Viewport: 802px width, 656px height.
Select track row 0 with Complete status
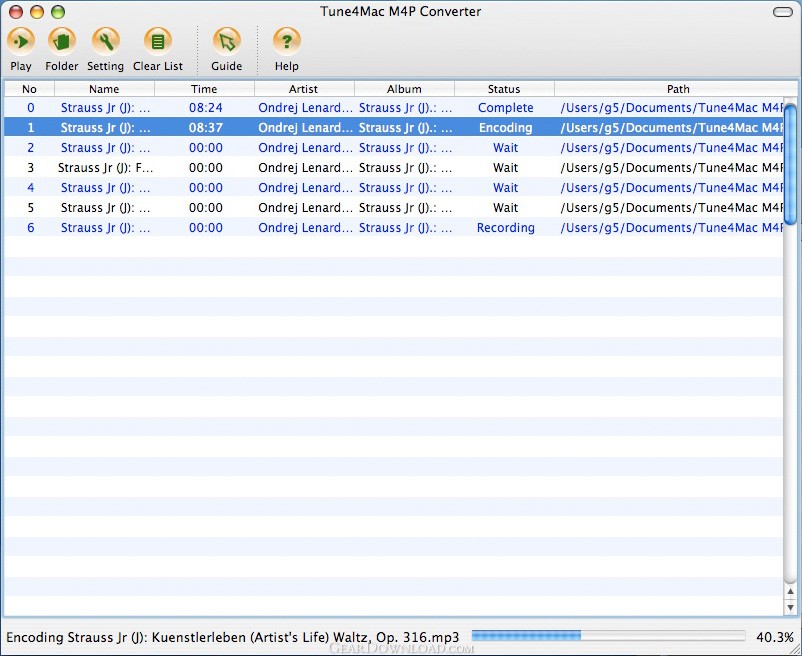click(300, 108)
